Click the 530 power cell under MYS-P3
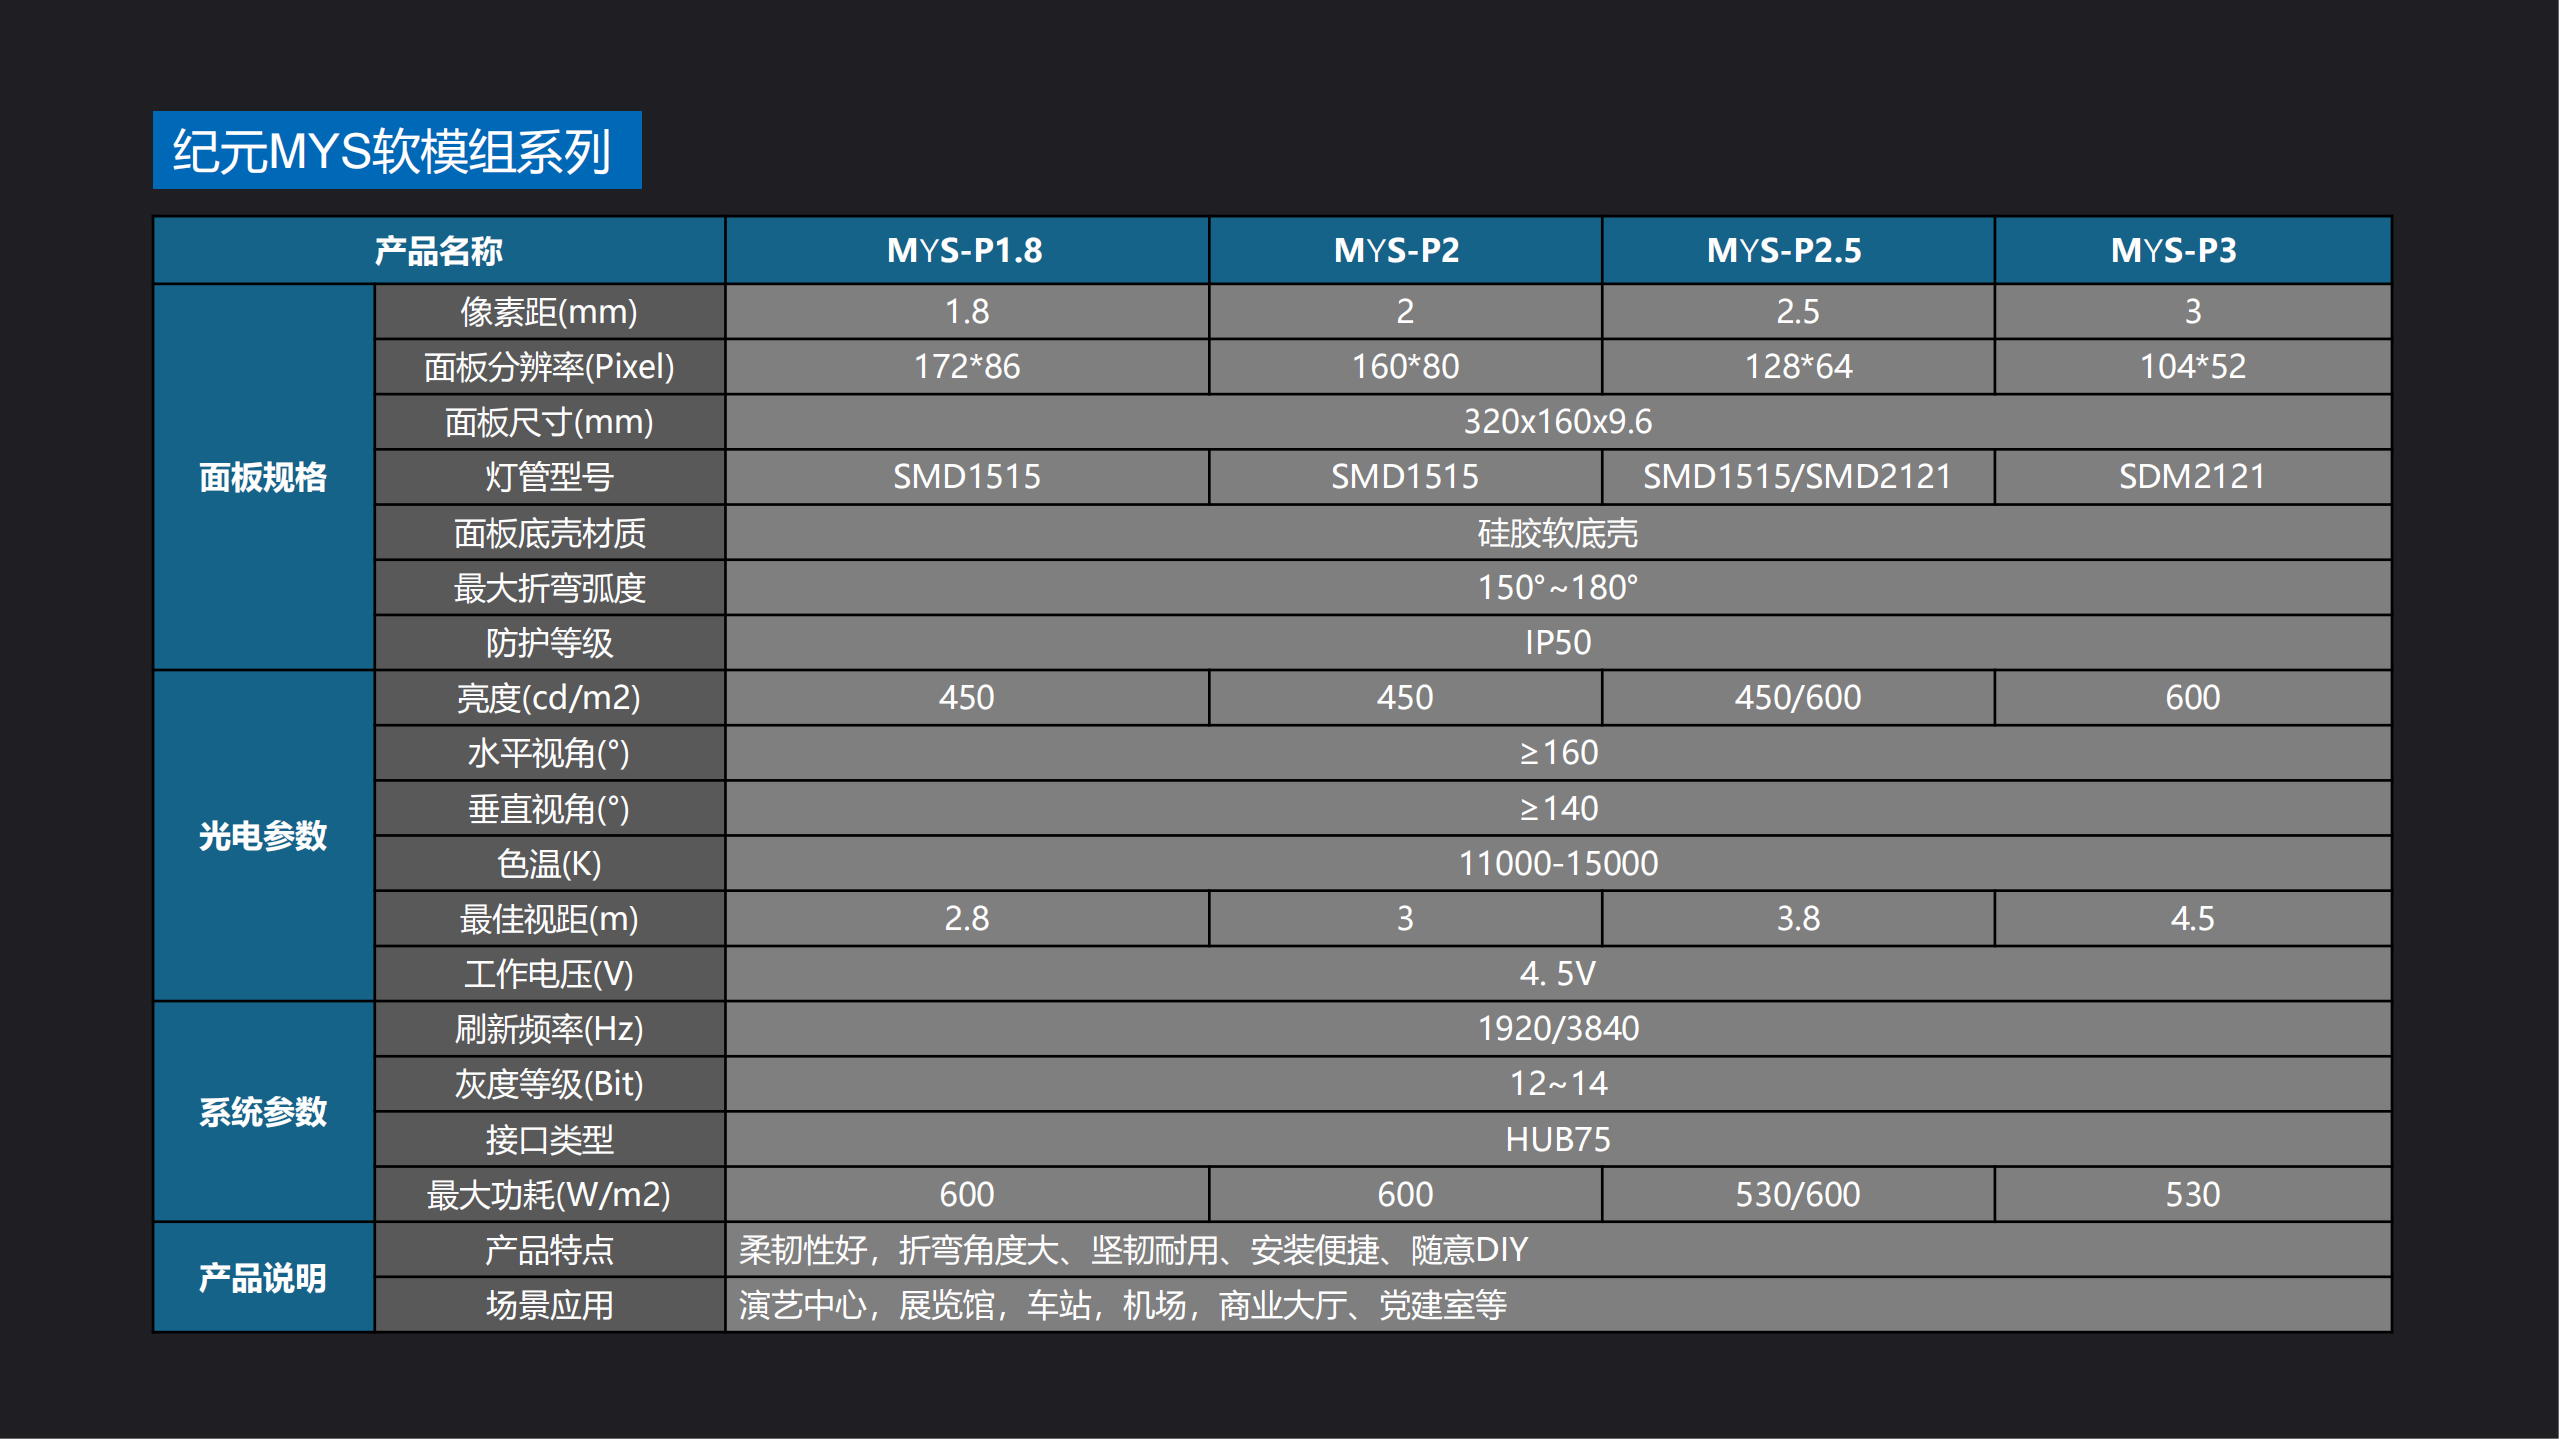This screenshot has height=1440, width=2560. 2192,1195
